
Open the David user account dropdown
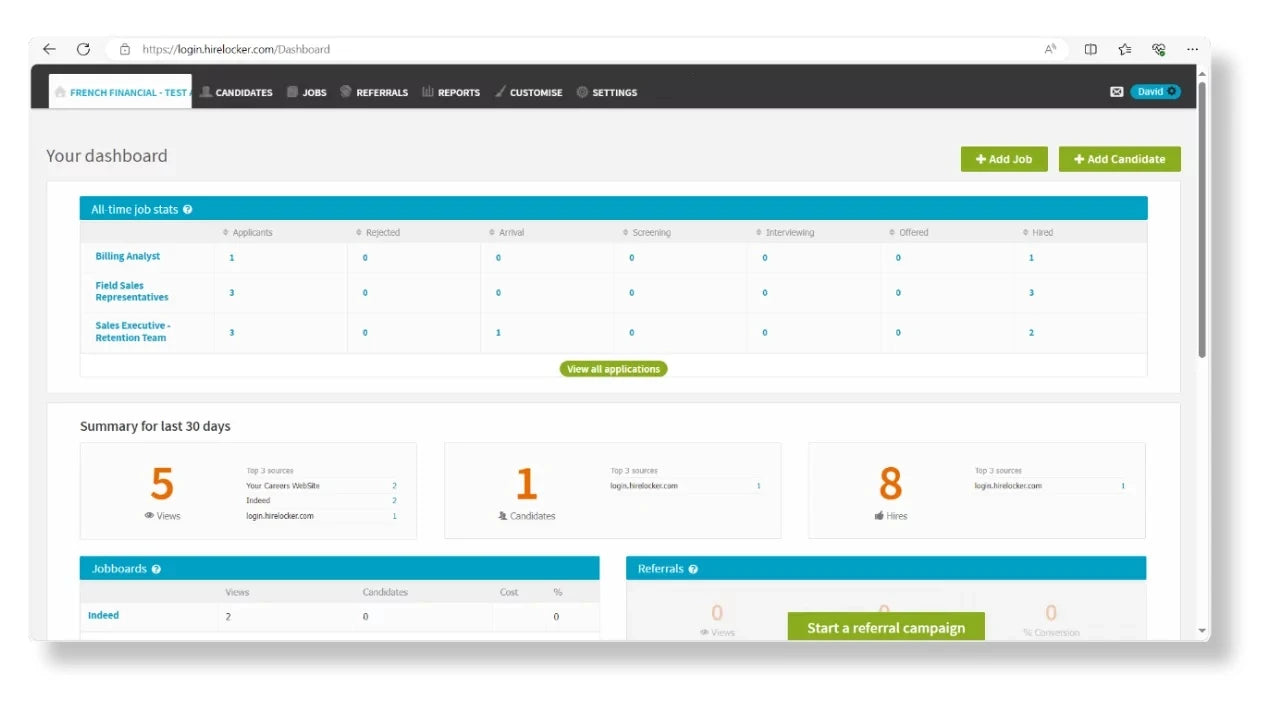(x=1155, y=92)
